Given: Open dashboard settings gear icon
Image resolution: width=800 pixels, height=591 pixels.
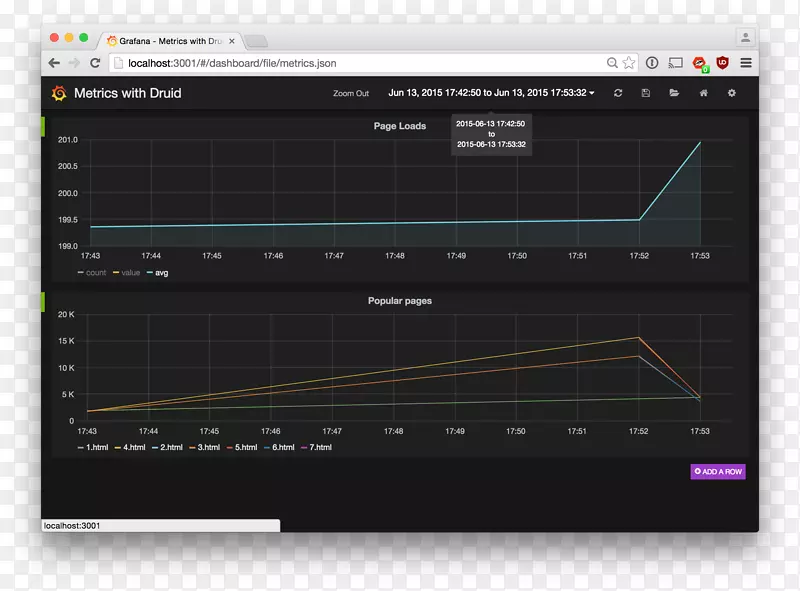Looking at the screenshot, I should pos(731,93).
